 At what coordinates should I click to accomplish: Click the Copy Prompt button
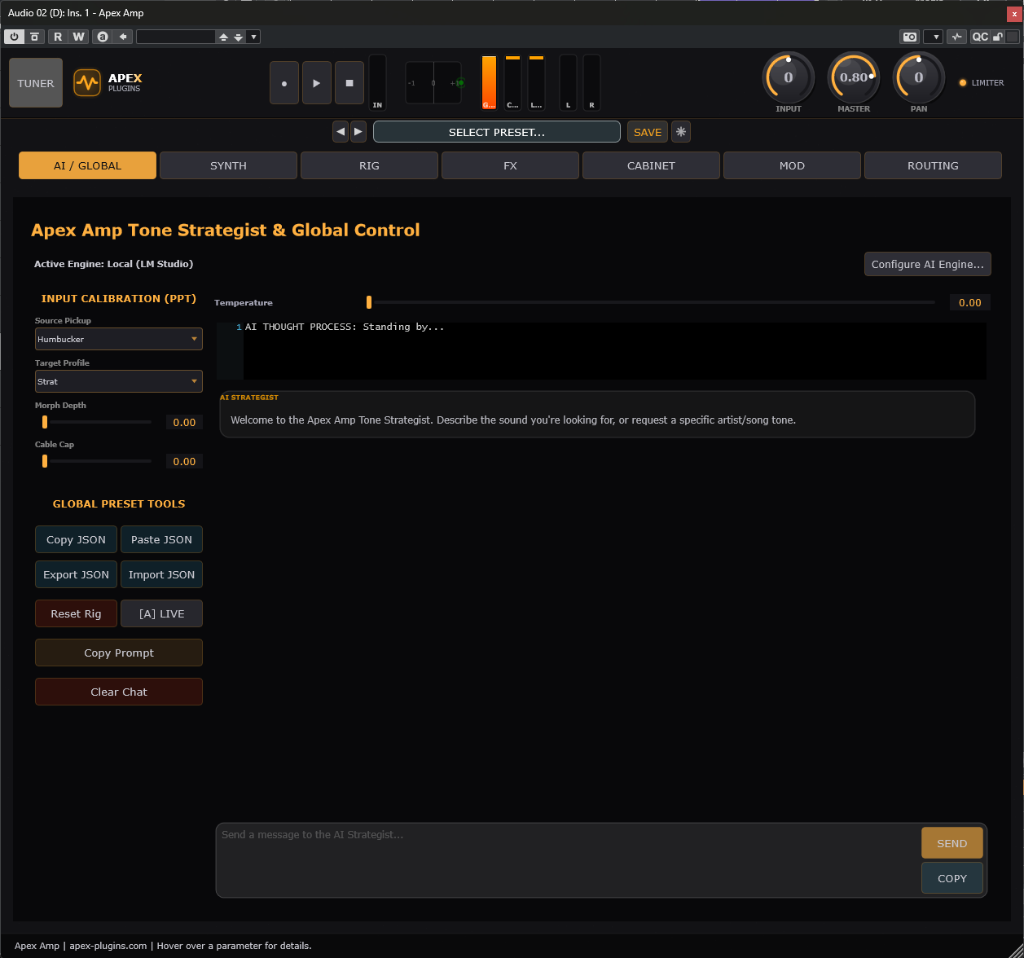pyautogui.click(x=119, y=652)
